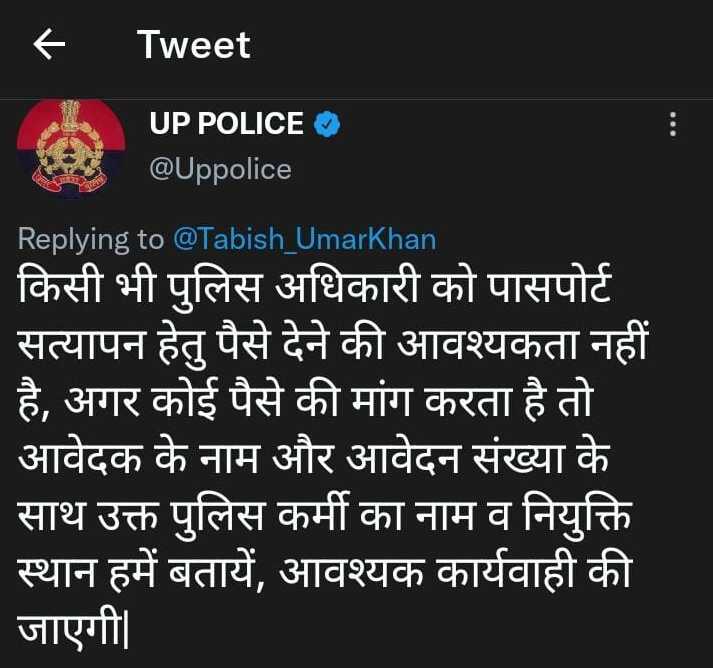The image size is (713, 668).
Task: Open the UP POLICE display name
Action: click(x=226, y=123)
